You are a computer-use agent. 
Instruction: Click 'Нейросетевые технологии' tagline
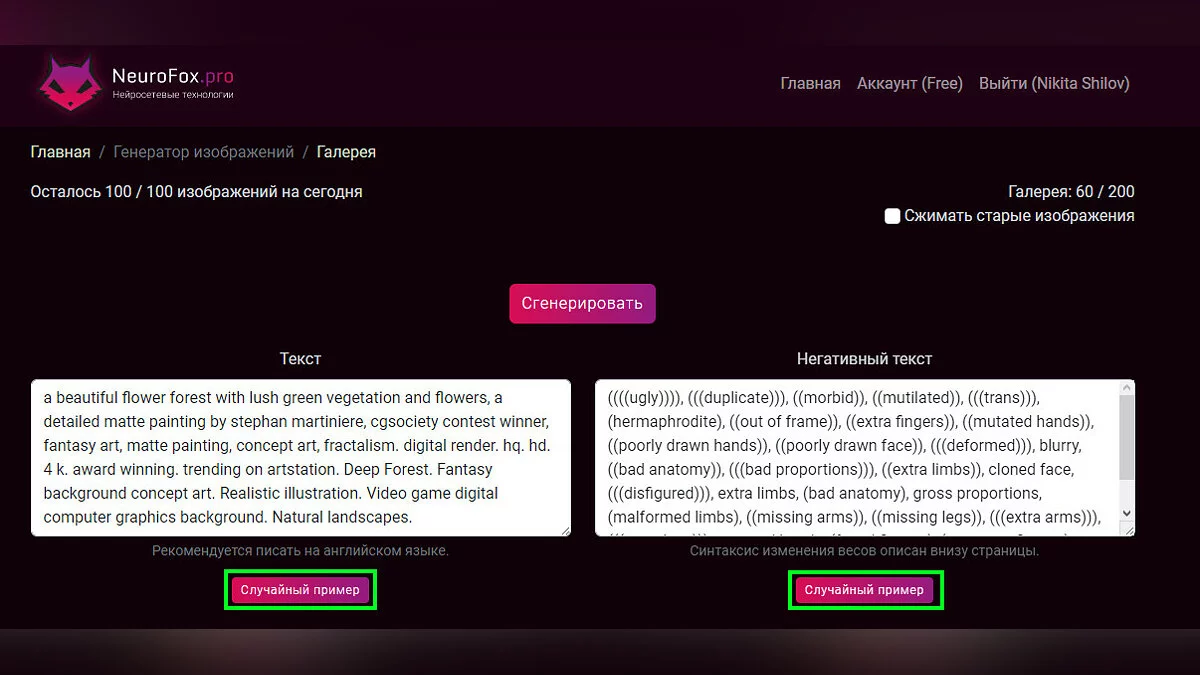click(173, 95)
